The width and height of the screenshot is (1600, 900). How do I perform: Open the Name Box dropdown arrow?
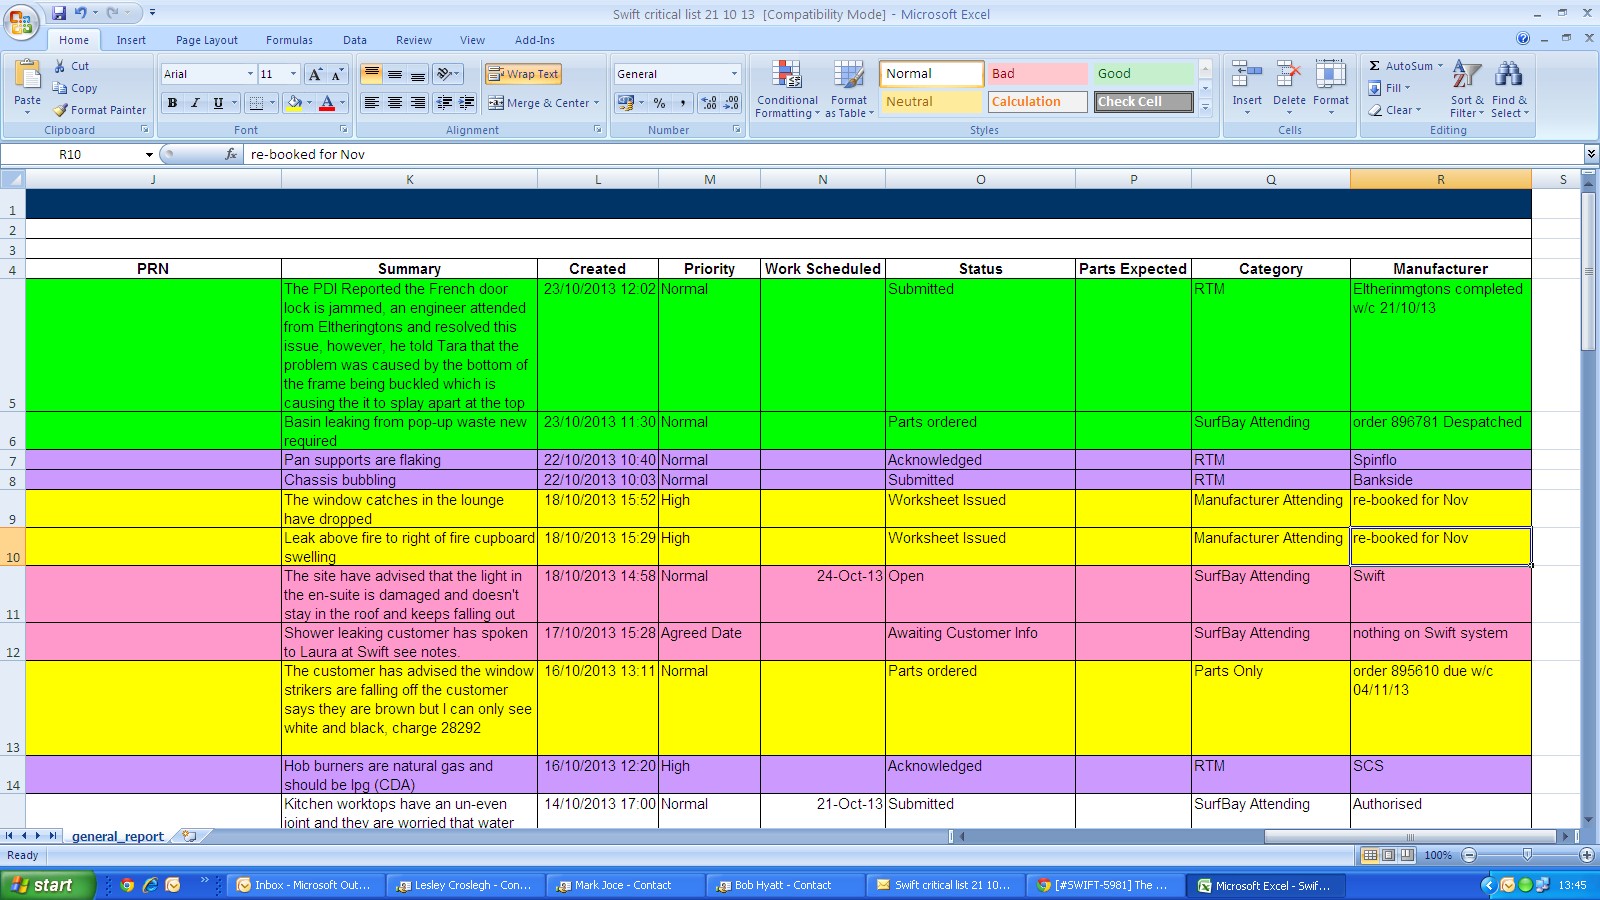pos(149,155)
